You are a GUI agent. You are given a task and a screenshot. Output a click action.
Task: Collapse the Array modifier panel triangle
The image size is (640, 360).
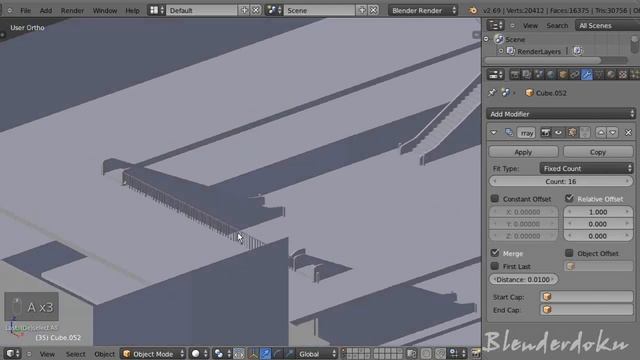(x=494, y=133)
